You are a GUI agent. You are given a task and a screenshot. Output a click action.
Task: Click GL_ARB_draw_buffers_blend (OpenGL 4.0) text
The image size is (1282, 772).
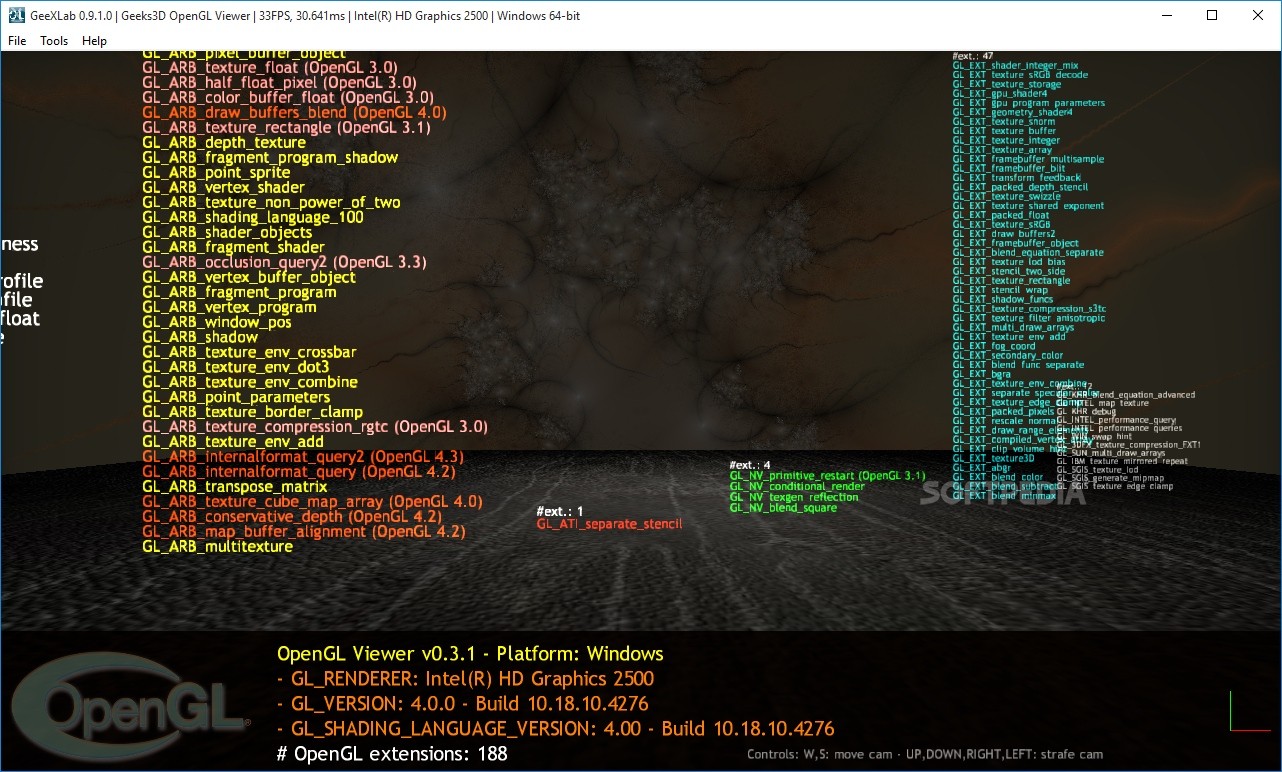pyautogui.click(x=294, y=112)
